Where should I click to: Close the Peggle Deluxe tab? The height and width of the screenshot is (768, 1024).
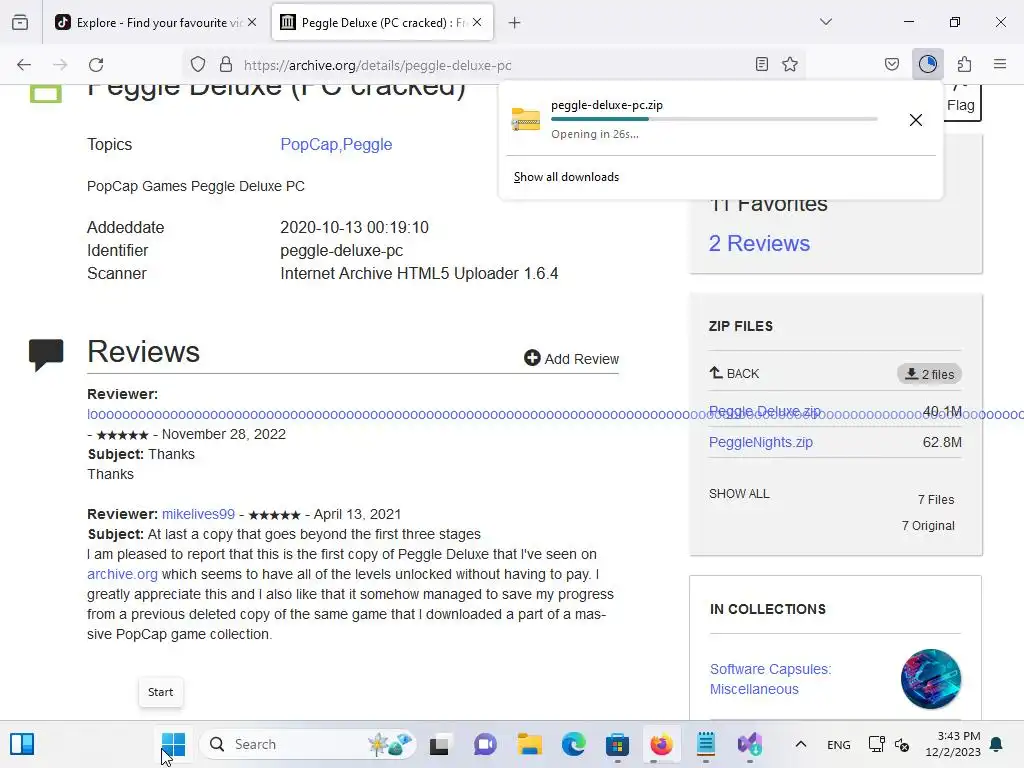pyautogui.click(x=477, y=22)
